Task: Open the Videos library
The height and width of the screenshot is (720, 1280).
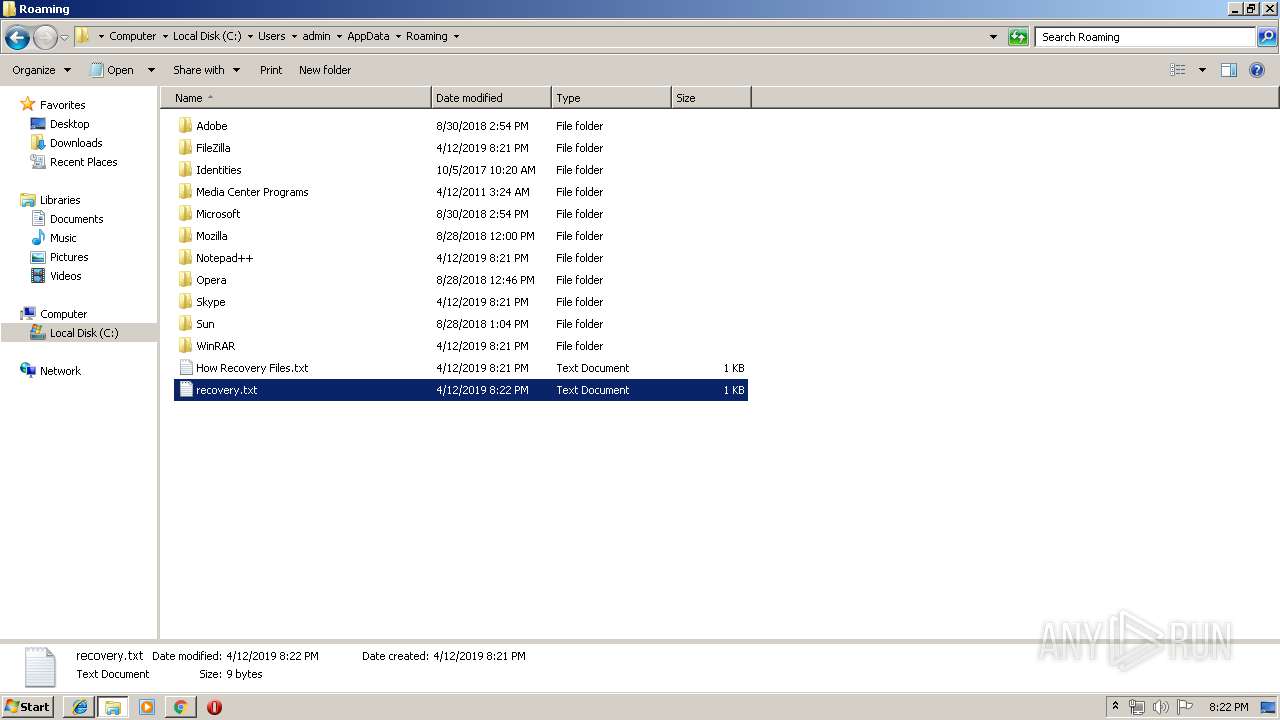Action: click(65, 276)
